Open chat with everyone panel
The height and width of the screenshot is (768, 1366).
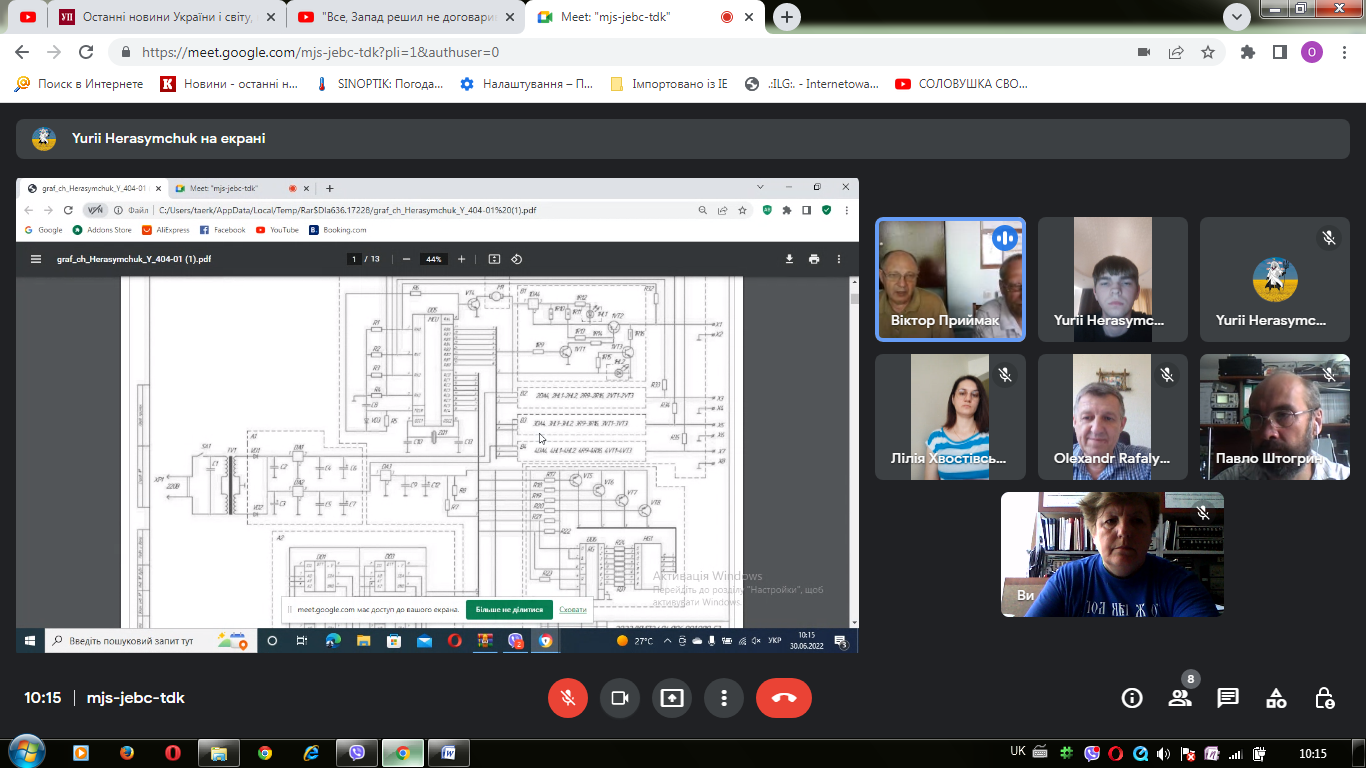pos(1228,698)
